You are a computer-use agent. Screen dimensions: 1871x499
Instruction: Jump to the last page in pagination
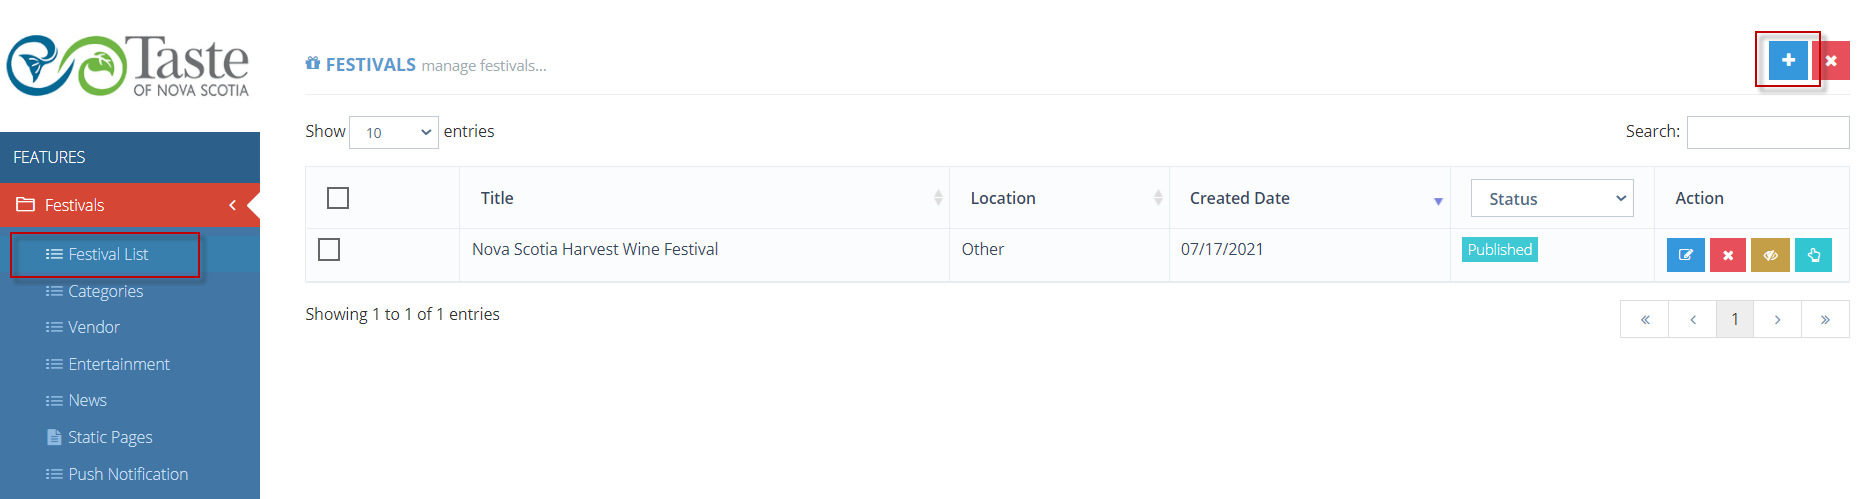1825,319
